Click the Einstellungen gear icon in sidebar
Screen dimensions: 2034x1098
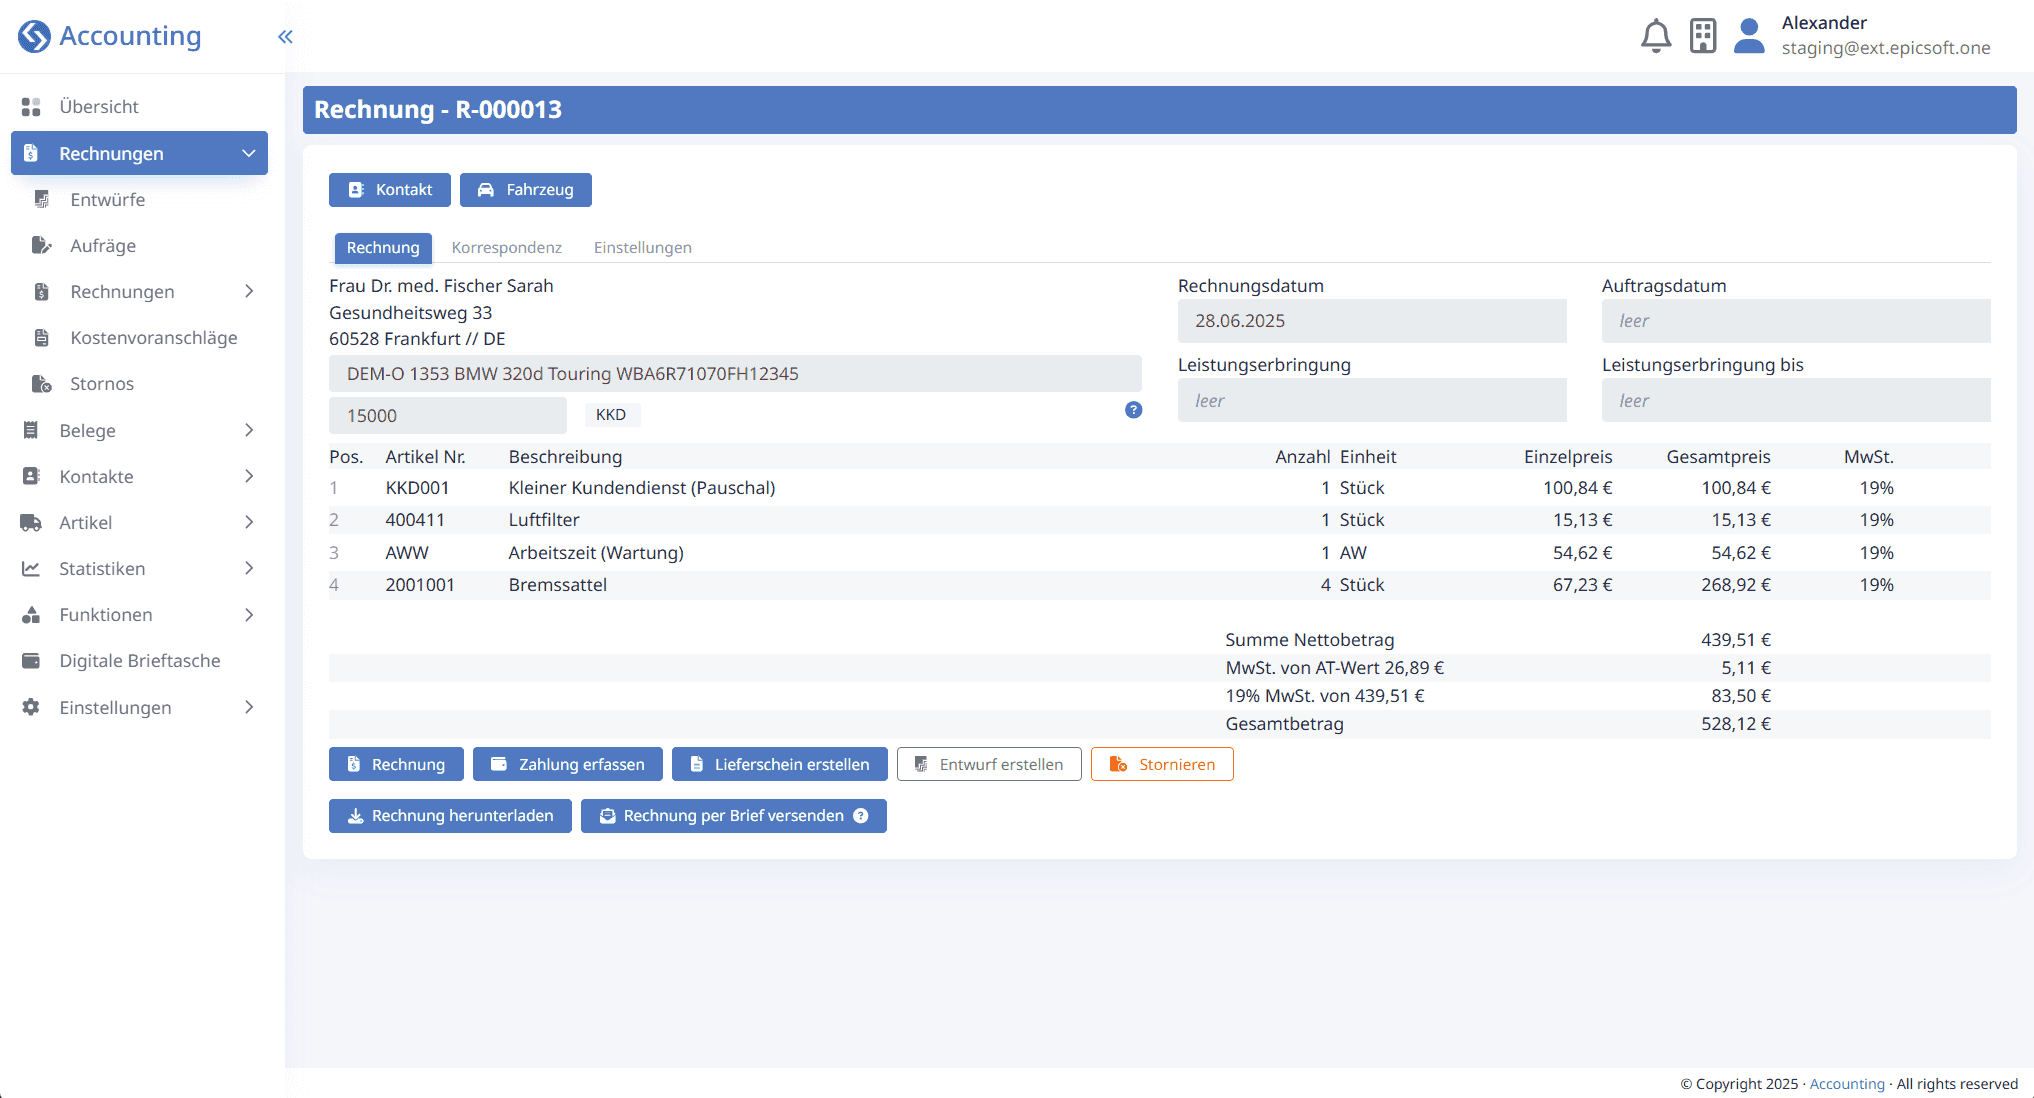point(31,707)
